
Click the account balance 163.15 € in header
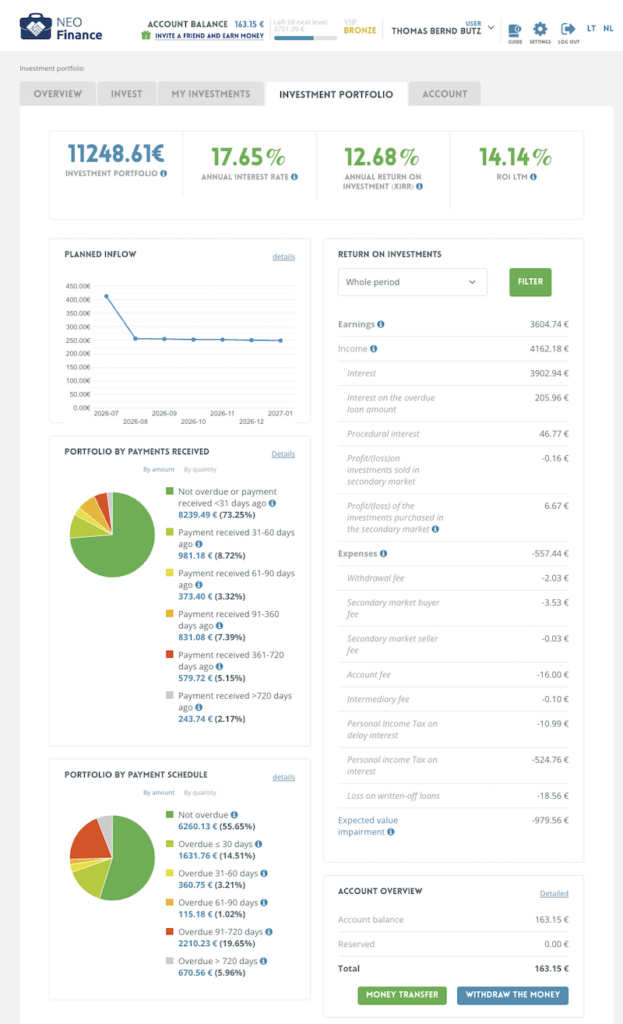coord(249,24)
